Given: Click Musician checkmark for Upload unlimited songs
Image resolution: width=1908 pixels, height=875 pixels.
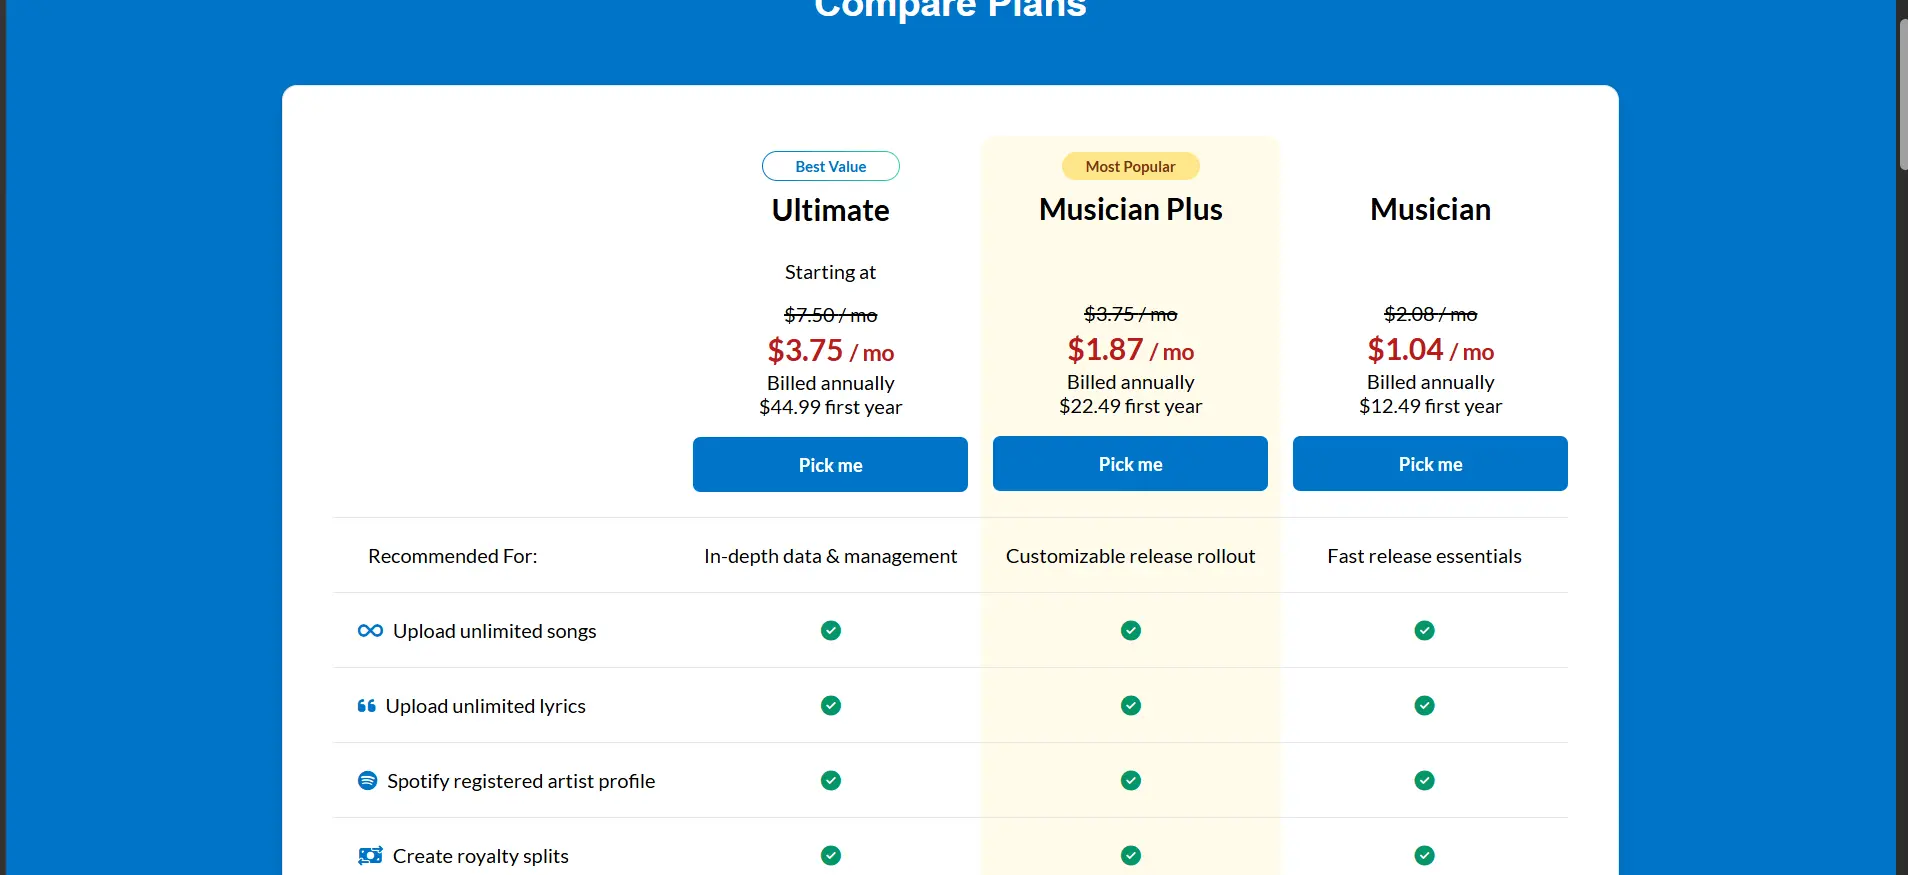Looking at the screenshot, I should [1425, 630].
